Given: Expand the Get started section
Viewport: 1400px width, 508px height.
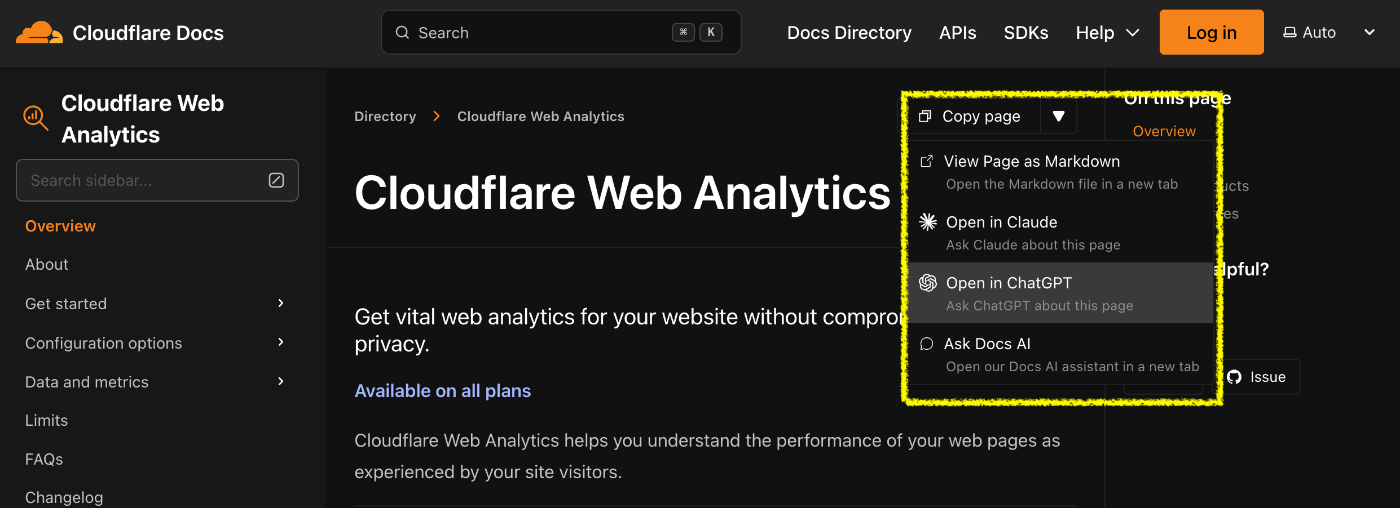Looking at the screenshot, I should [x=281, y=303].
